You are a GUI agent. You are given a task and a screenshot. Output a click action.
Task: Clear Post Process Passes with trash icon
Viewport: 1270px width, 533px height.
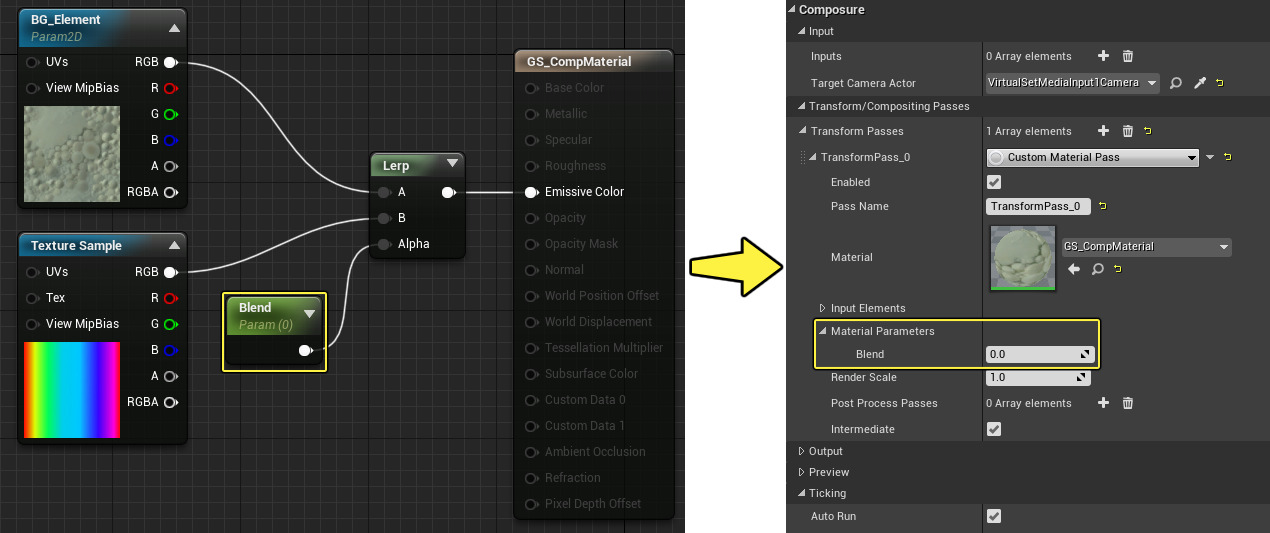1128,403
